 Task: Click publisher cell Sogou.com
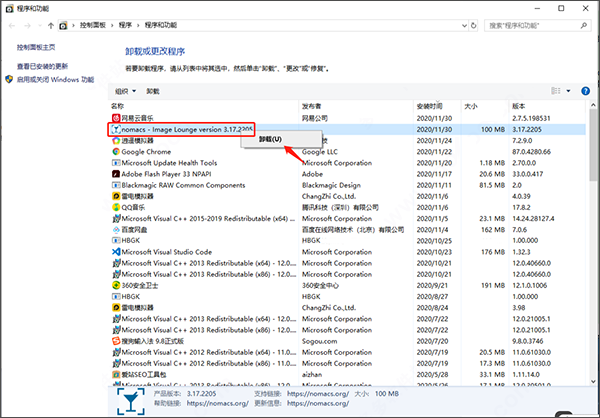320,341
